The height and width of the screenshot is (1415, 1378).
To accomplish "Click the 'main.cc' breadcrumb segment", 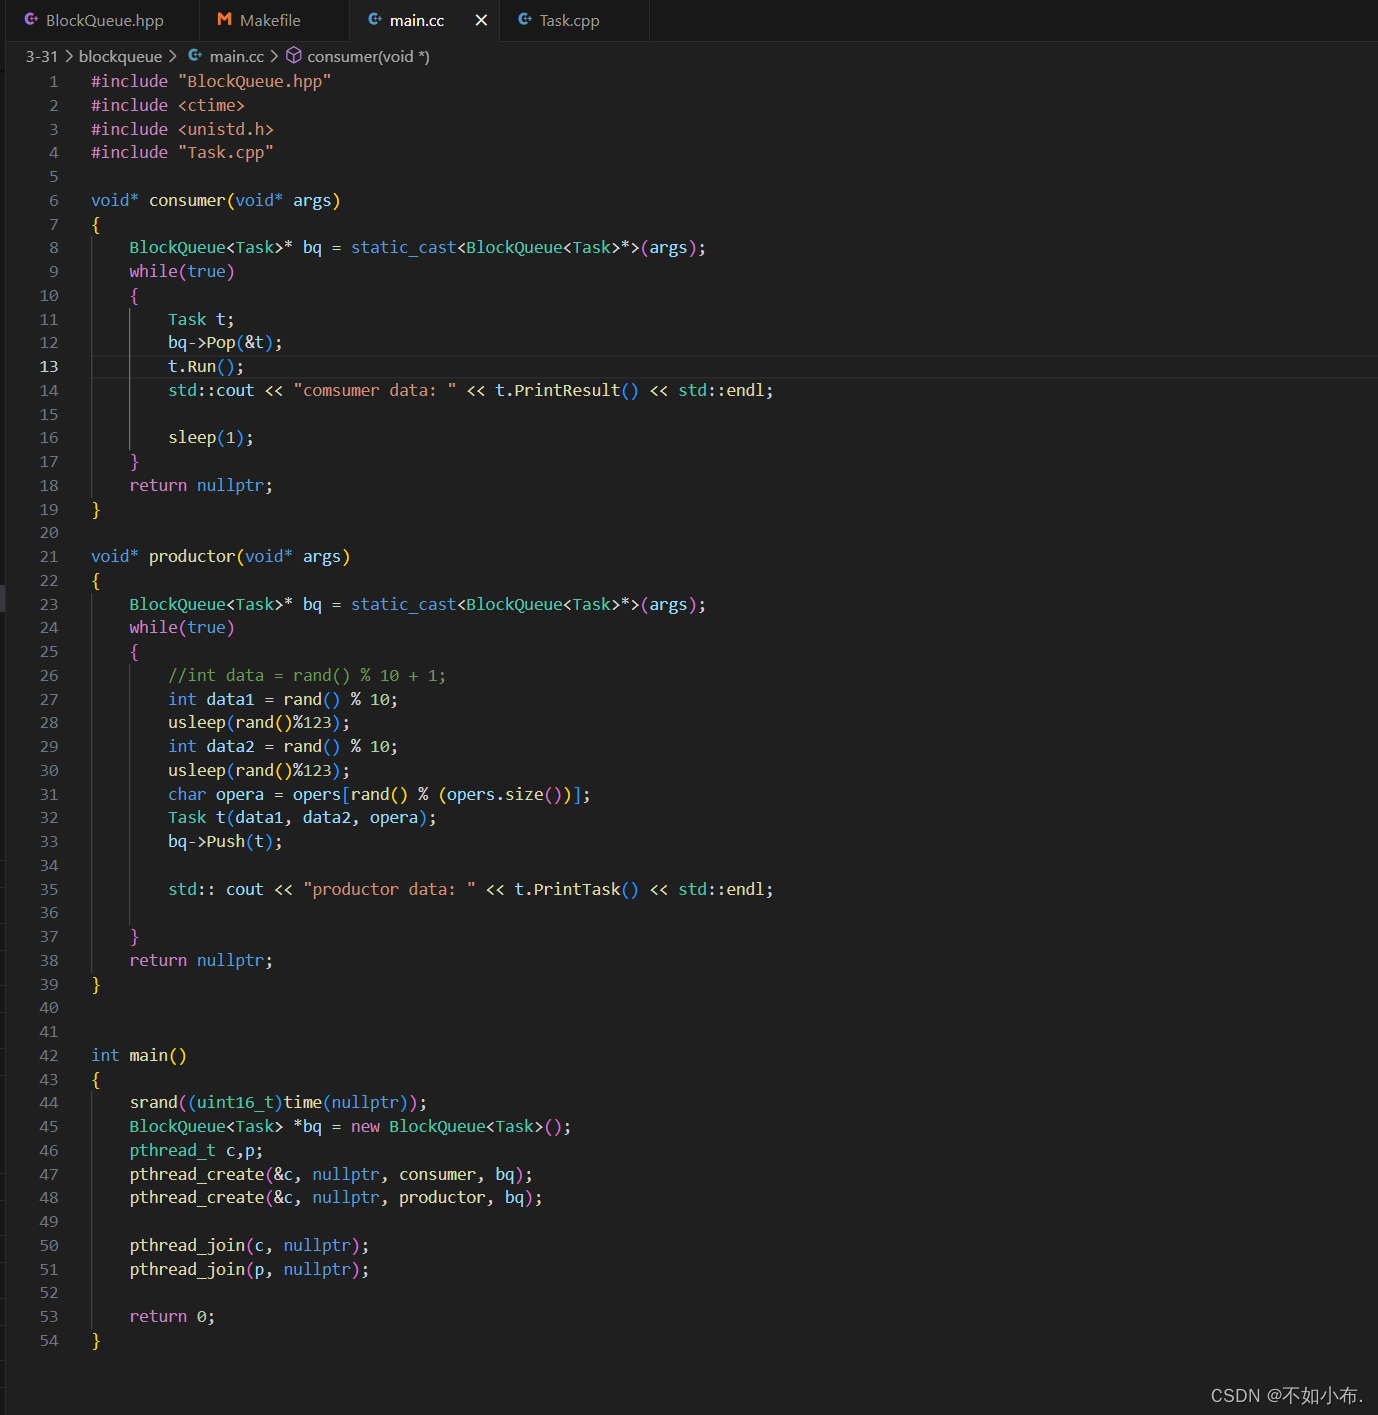I will pyautogui.click(x=237, y=57).
